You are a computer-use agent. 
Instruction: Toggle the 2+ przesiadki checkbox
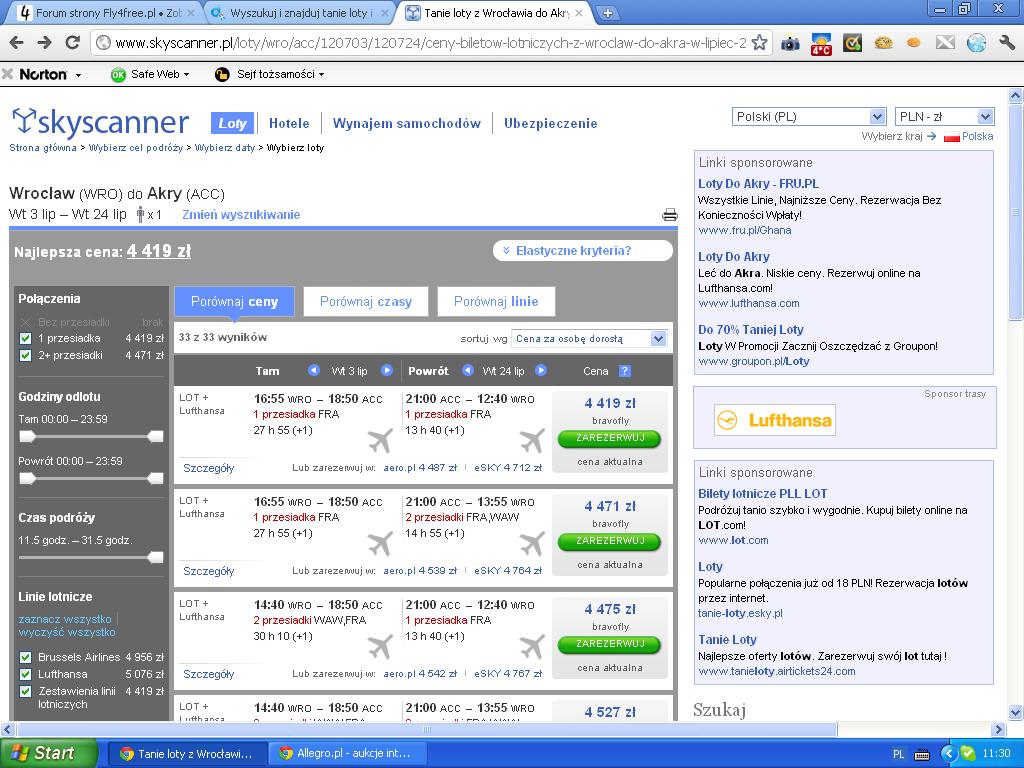click(25, 355)
